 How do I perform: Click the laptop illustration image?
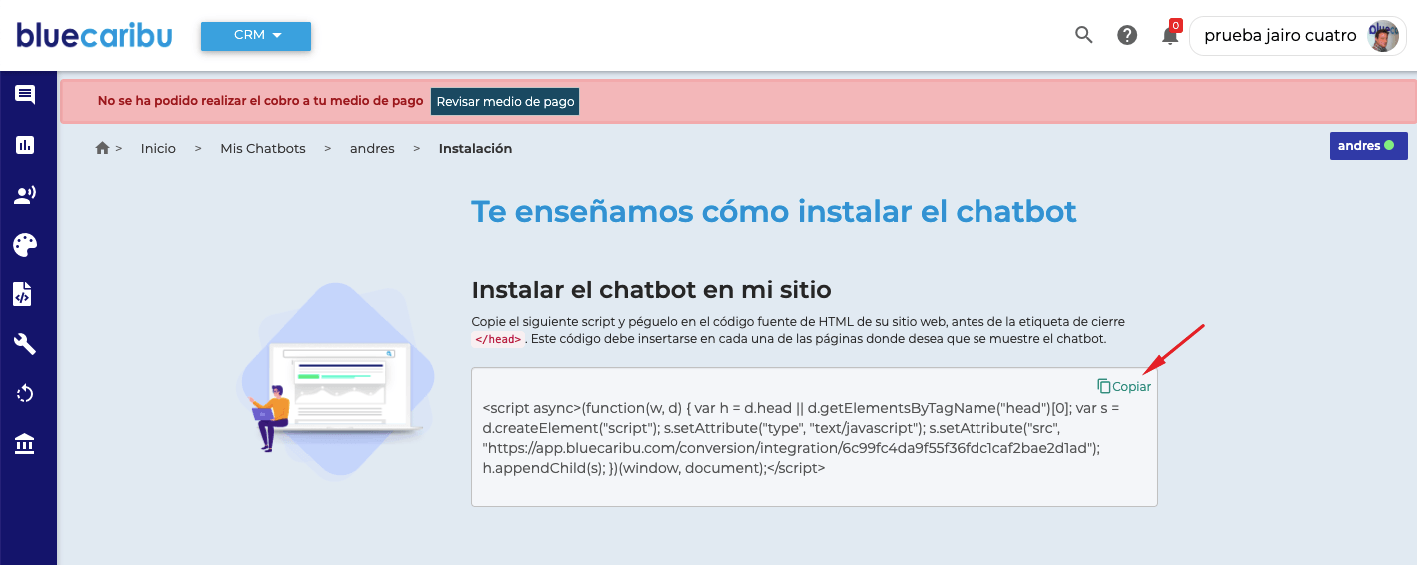335,380
